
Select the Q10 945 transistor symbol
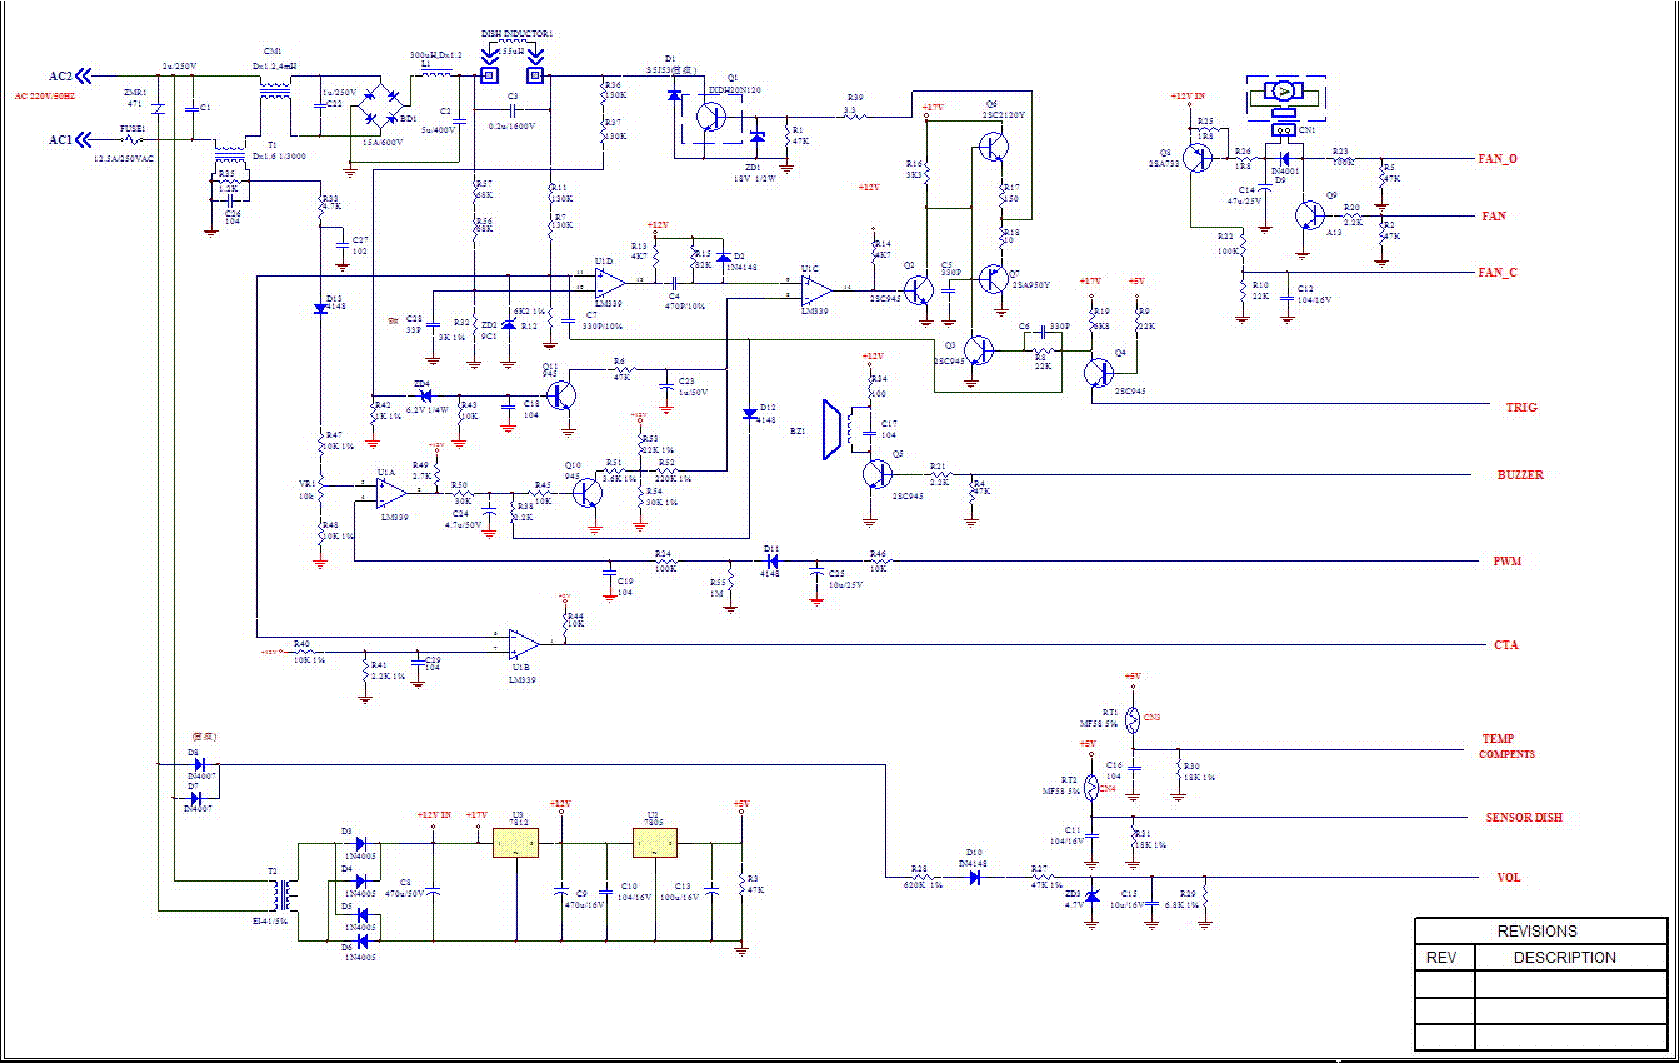pos(588,494)
